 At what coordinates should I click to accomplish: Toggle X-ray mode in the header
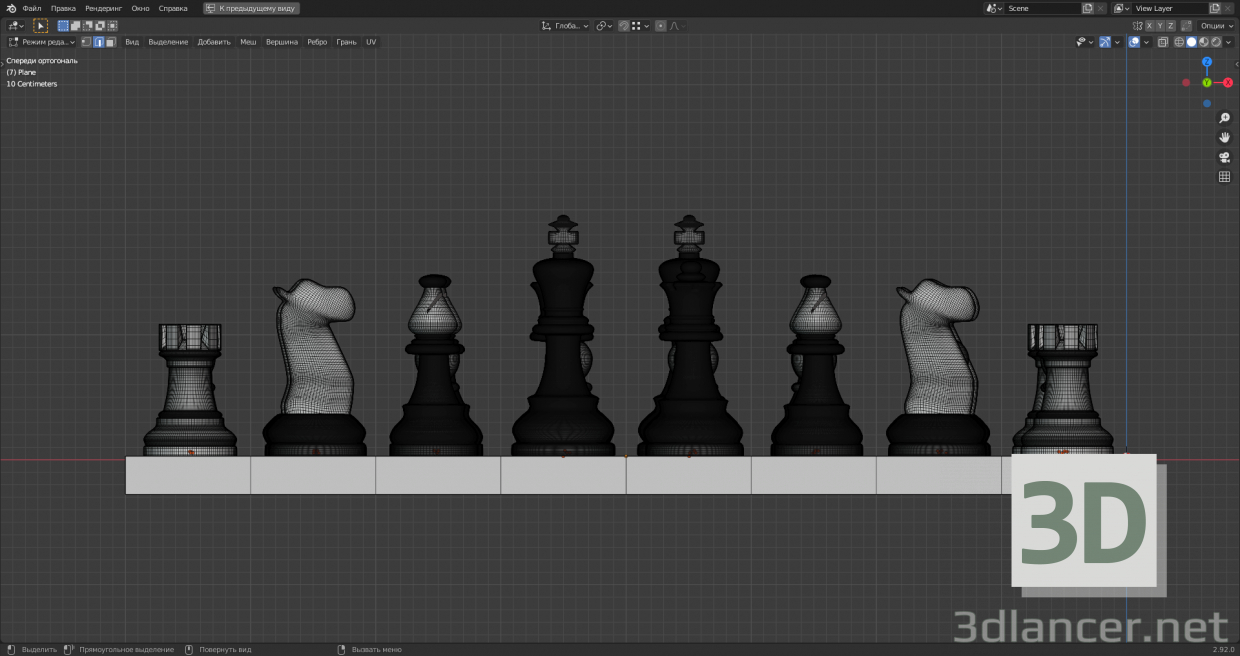[x=1162, y=41]
